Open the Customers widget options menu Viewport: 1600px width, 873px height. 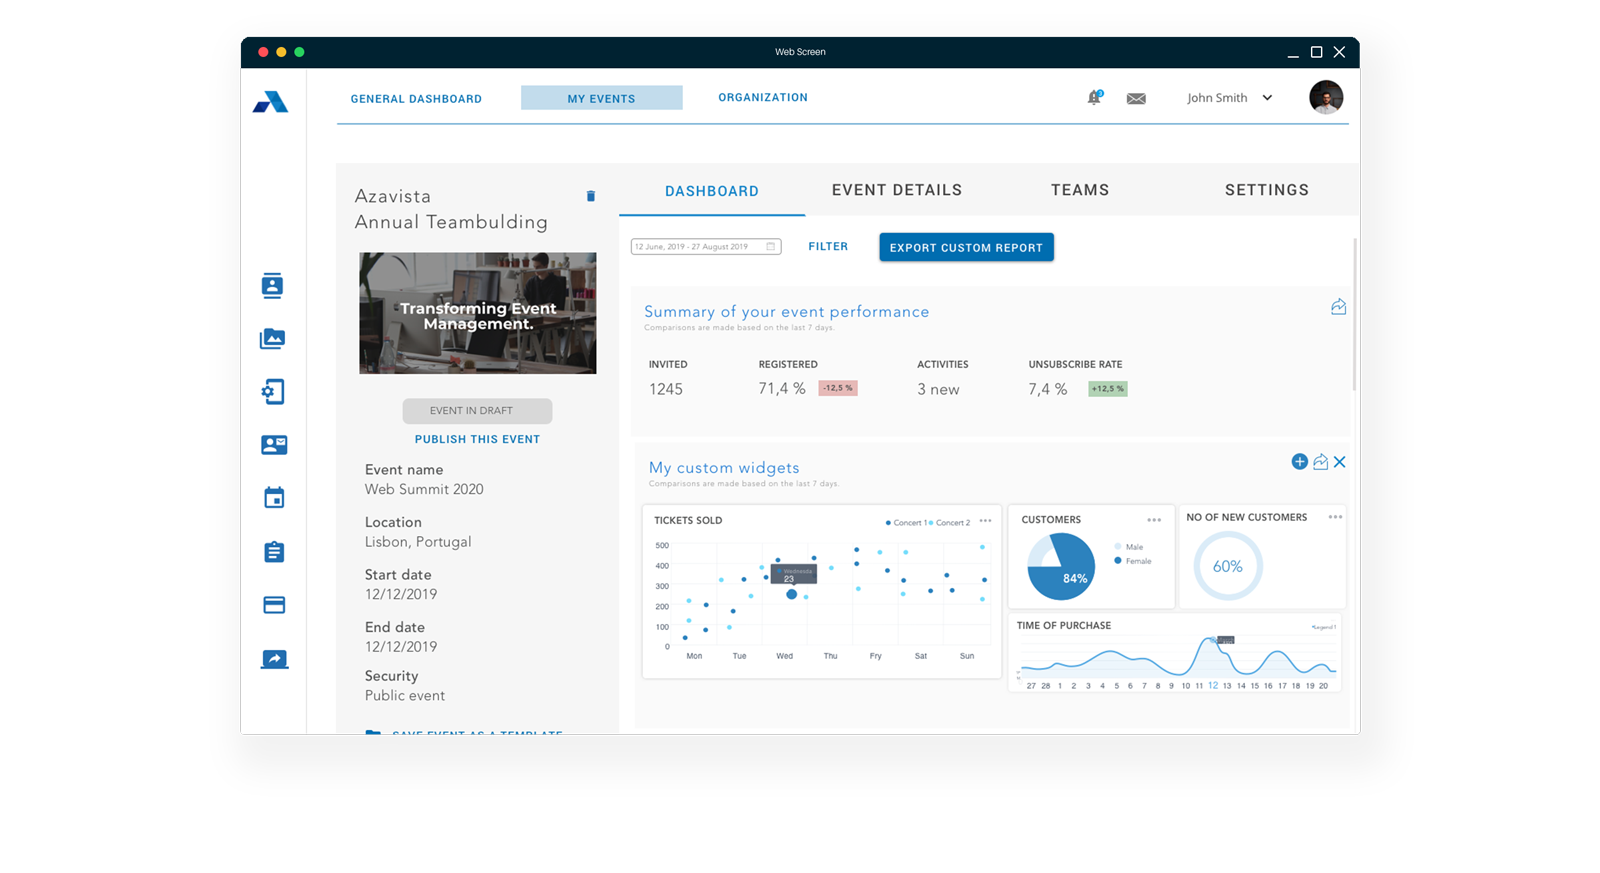tap(1154, 520)
